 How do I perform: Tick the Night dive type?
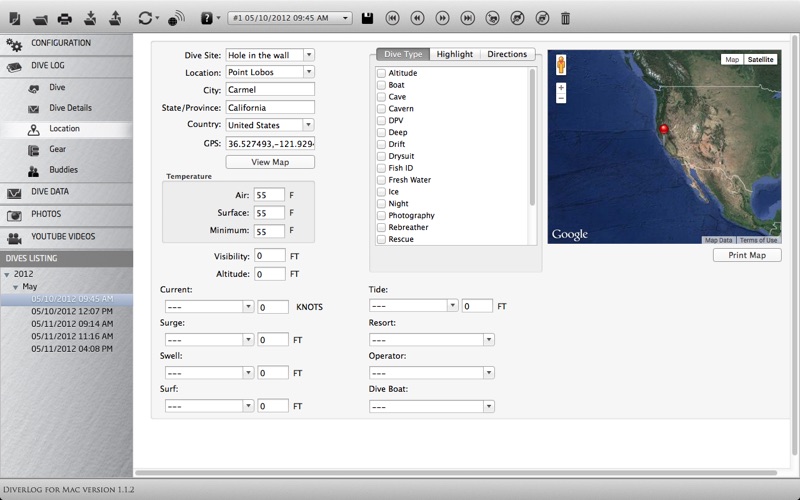coord(381,204)
